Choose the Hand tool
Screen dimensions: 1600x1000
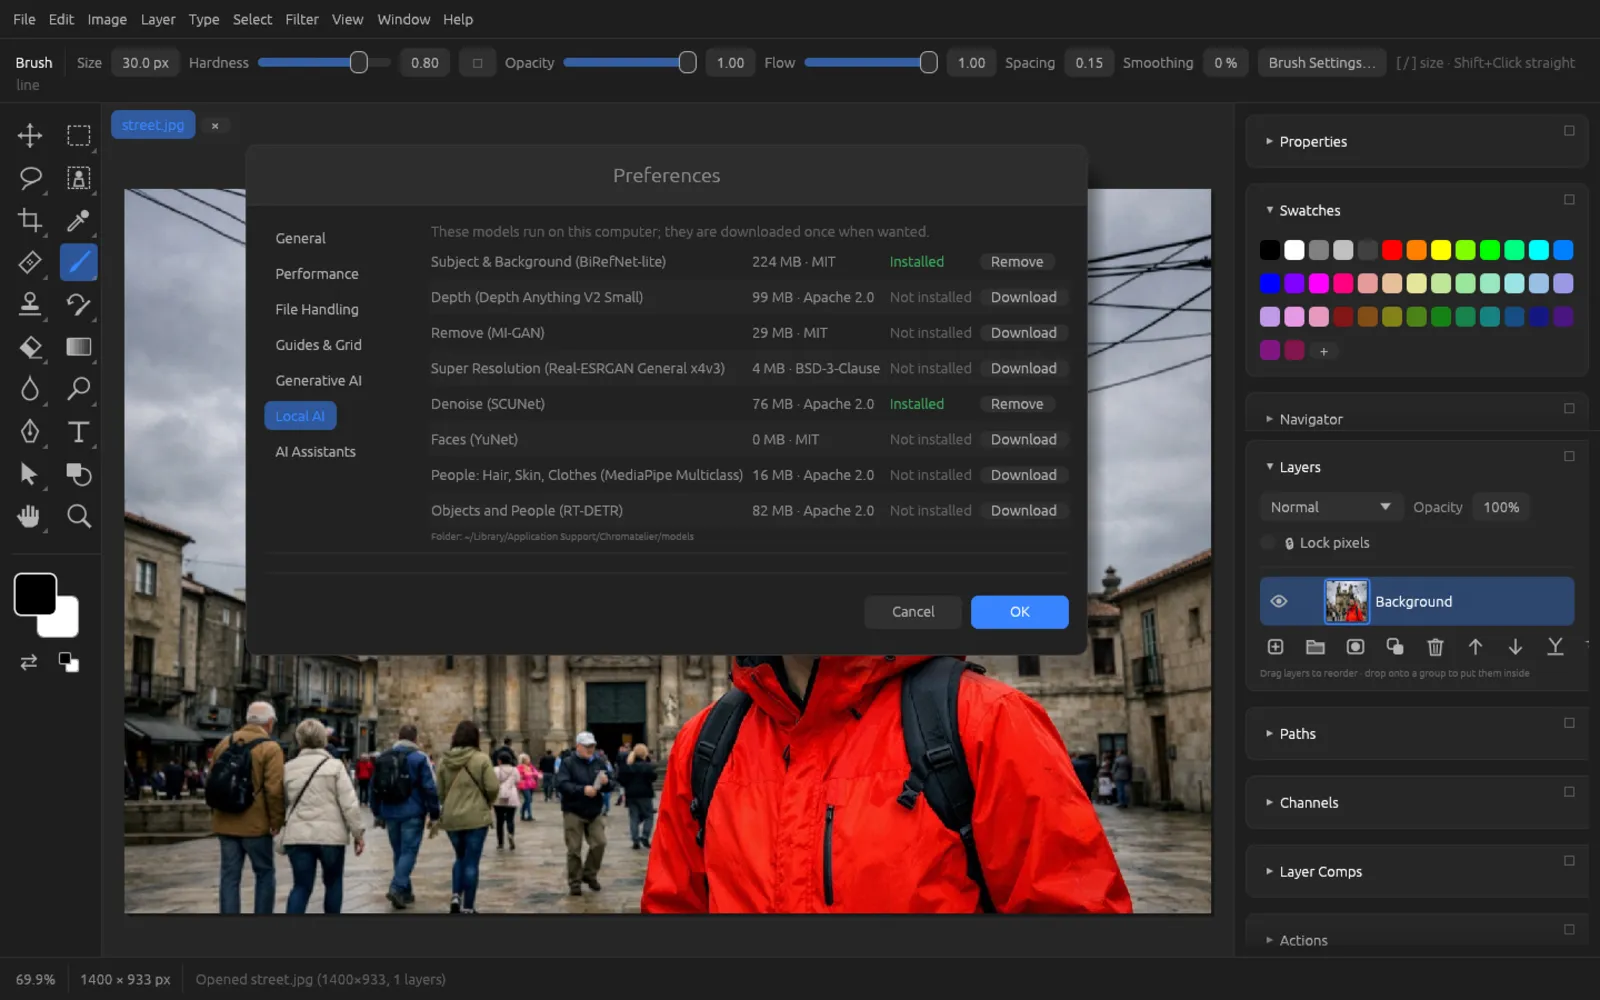[x=30, y=516]
